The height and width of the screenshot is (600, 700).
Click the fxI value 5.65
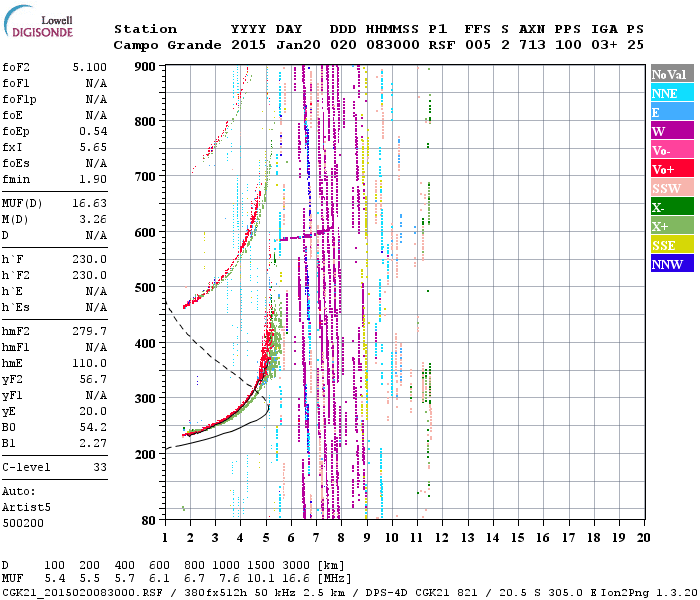tap(93, 147)
